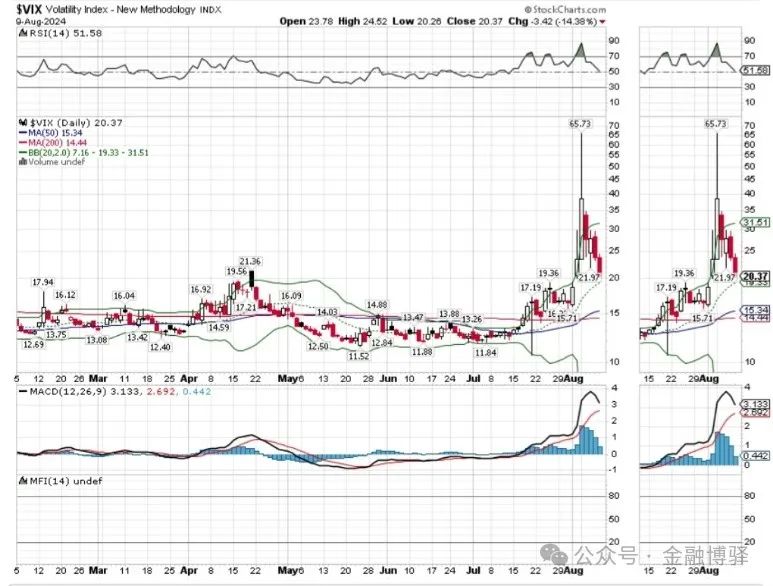Click the 51.58 RSI value tag
This screenshot has width=773, height=586.
(756, 70)
